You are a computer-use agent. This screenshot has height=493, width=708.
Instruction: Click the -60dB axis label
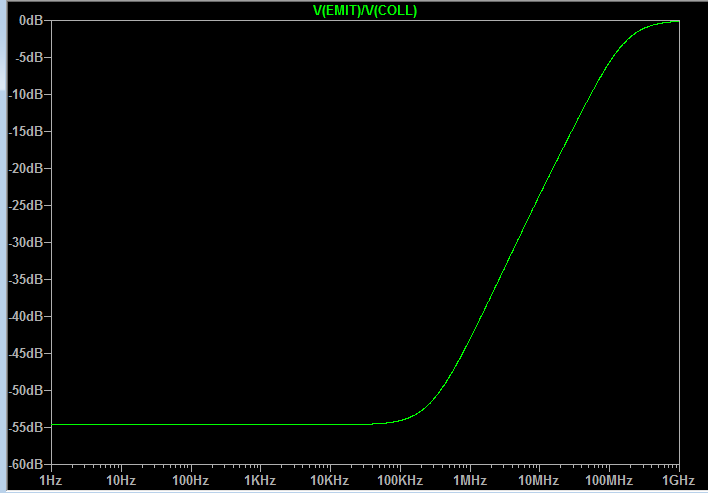coord(26,464)
